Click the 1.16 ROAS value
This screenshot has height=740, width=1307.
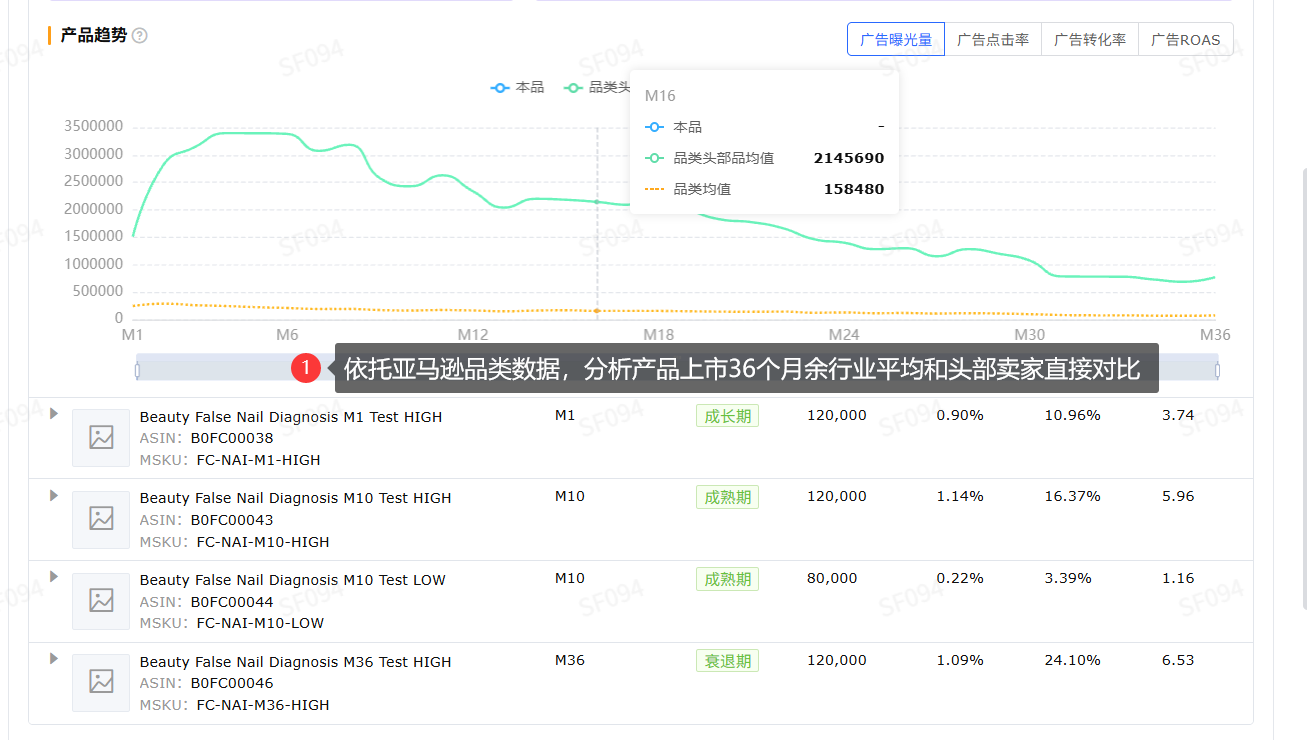click(x=1178, y=578)
